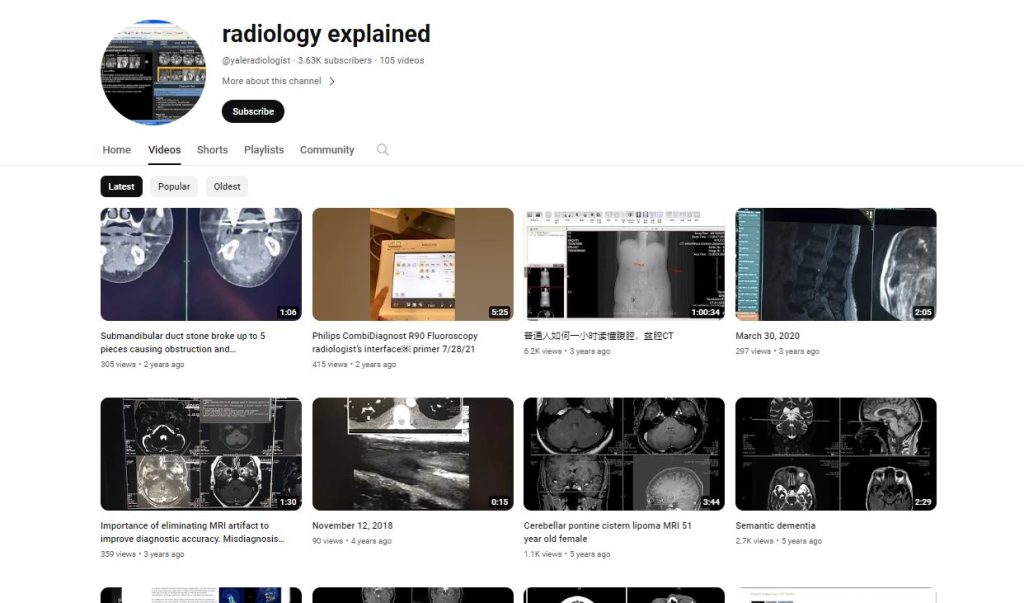Play the Submandibular duct stone video thumbnail
1024x603 pixels.
[x=201, y=264]
